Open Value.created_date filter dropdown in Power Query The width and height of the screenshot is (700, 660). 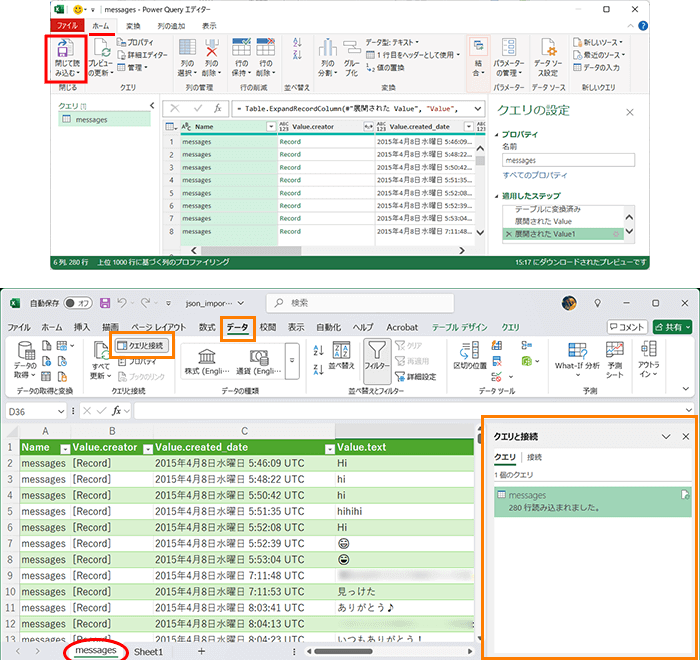(x=468, y=127)
